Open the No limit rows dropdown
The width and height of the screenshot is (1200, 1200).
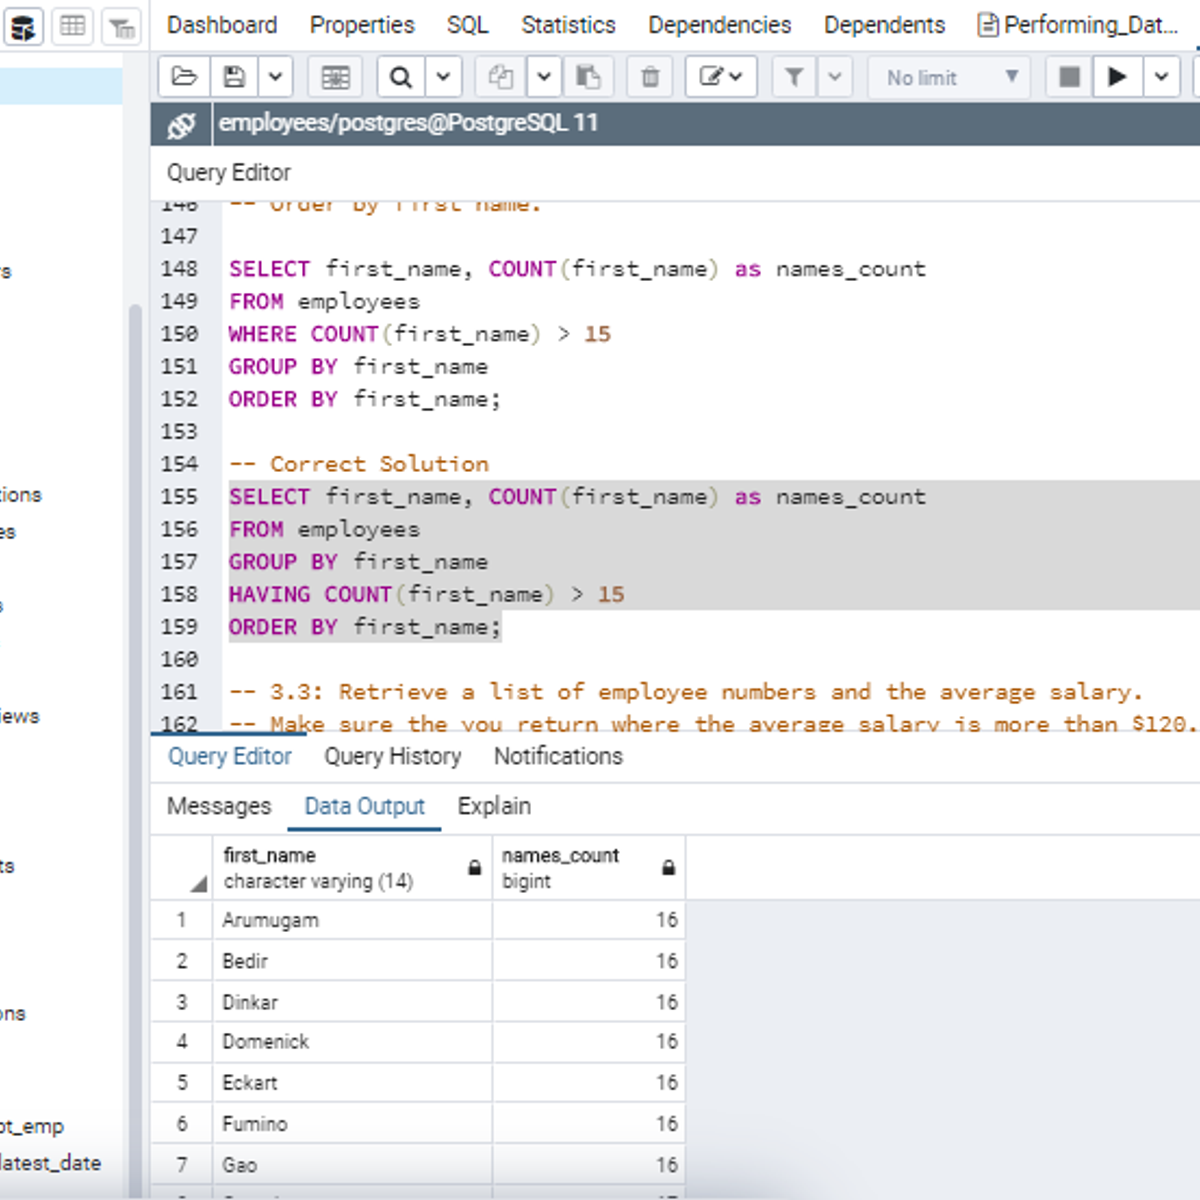(951, 77)
